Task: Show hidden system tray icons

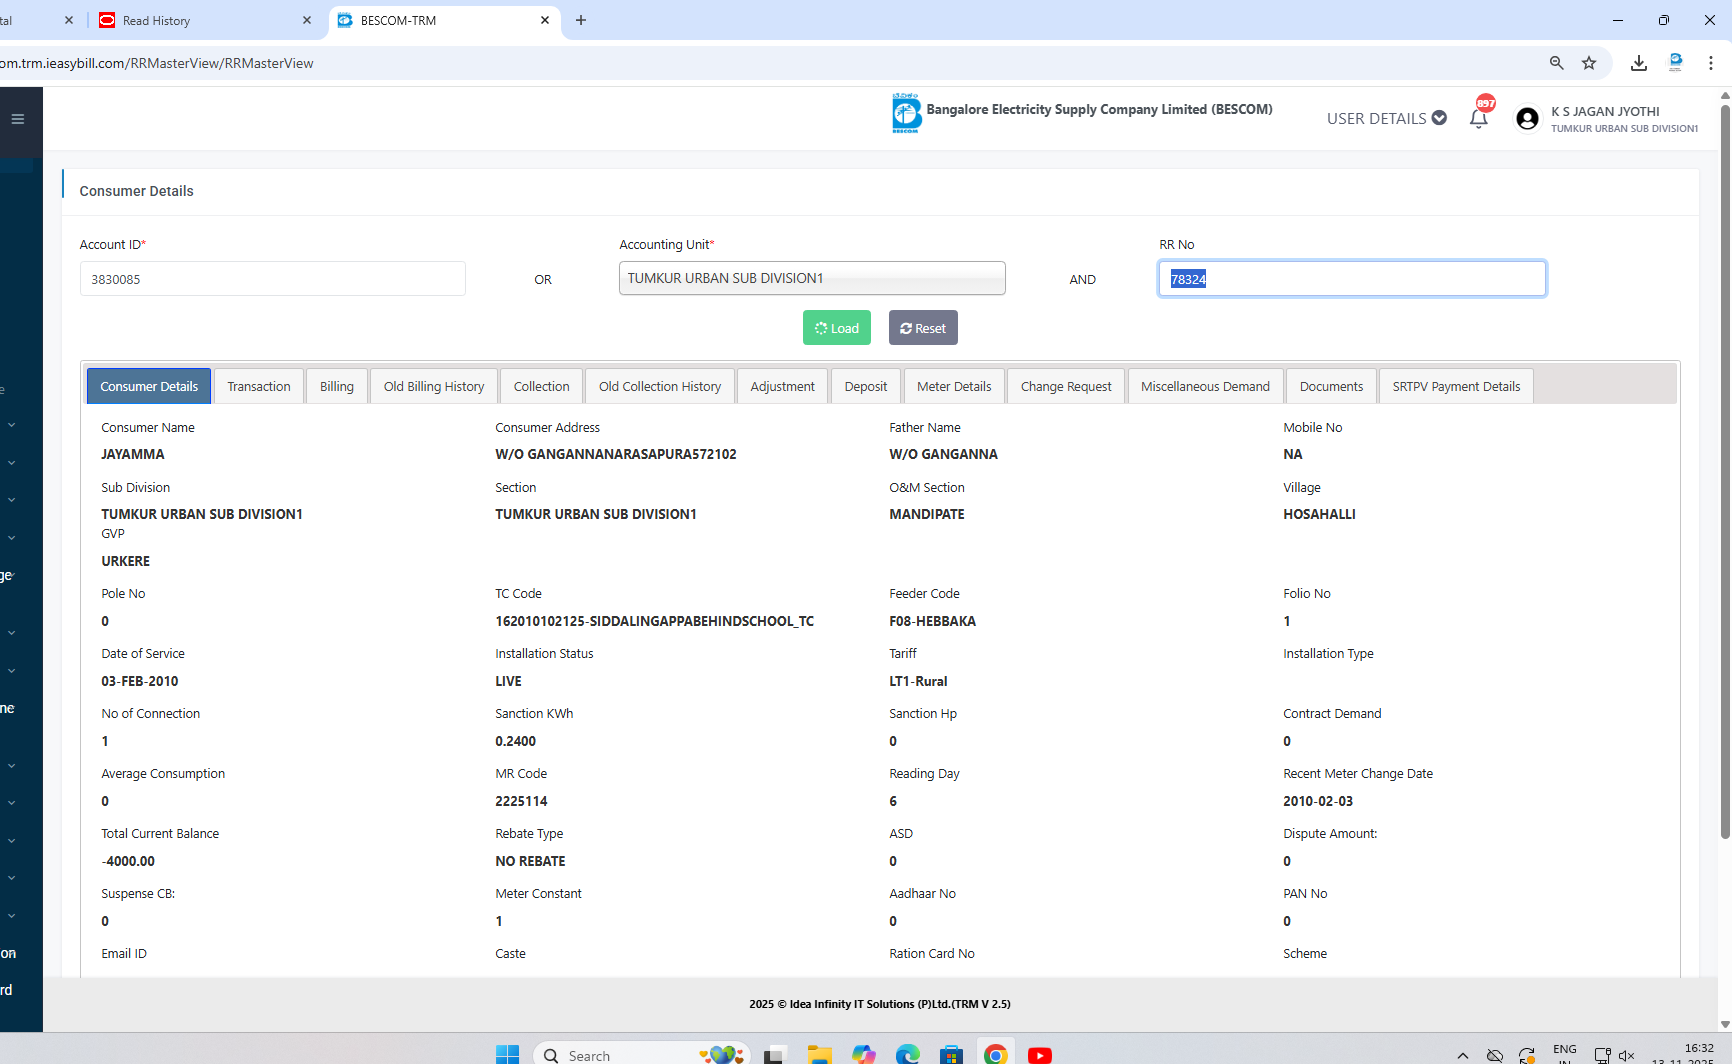Action: (x=1463, y=1056)
